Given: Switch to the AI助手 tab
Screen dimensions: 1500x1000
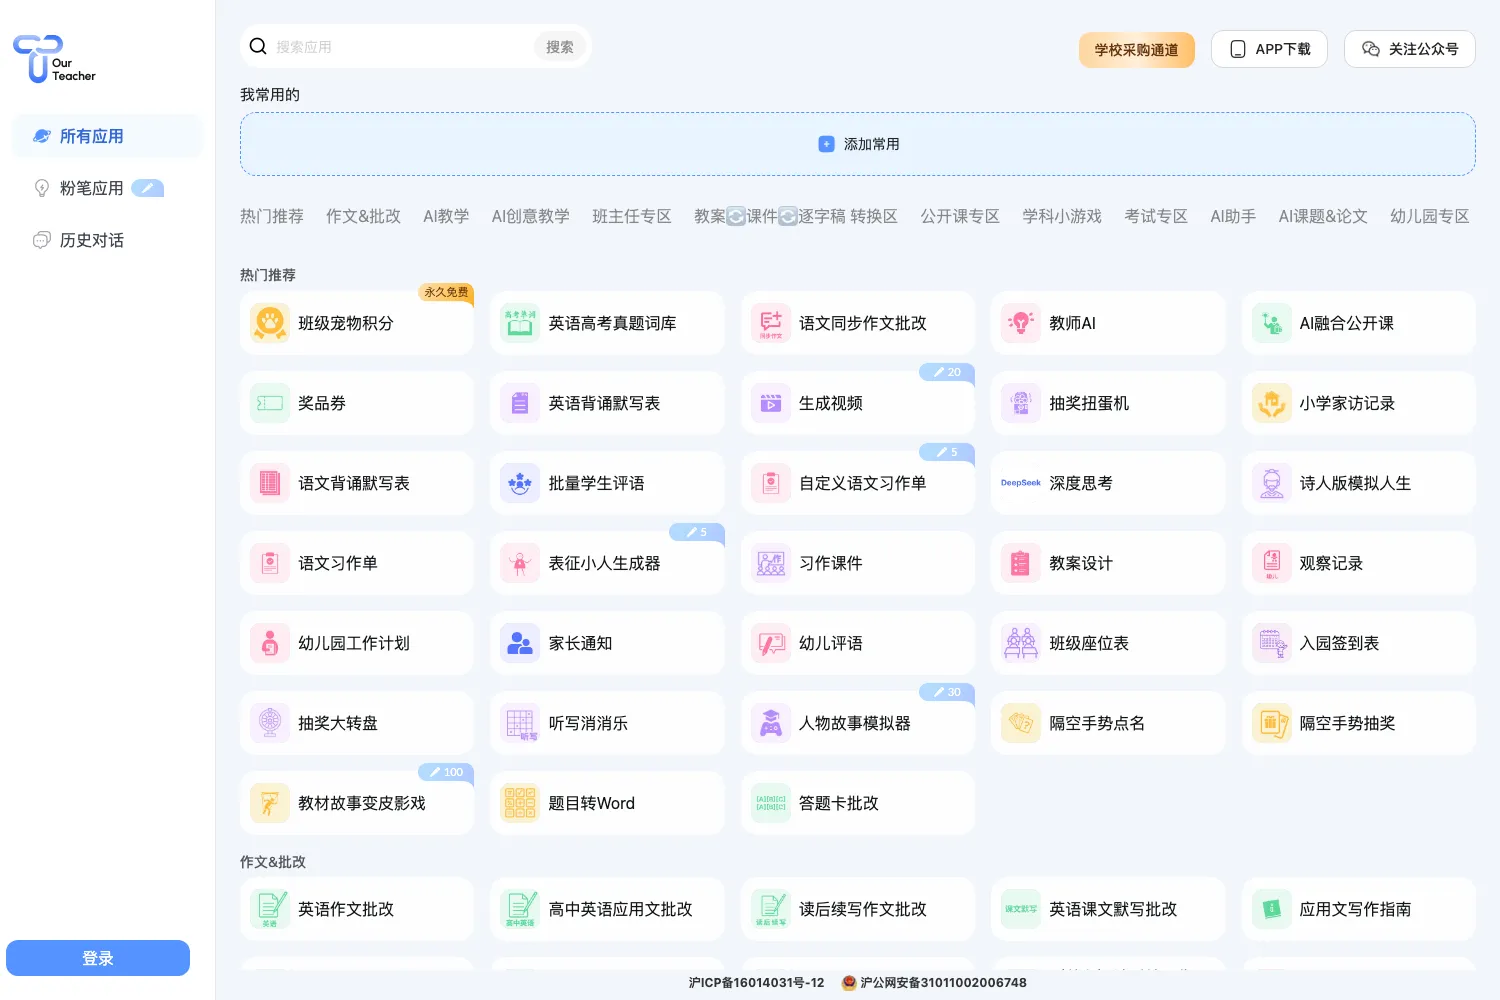Looking at the screenshot, I should [x=1233, y=216].
